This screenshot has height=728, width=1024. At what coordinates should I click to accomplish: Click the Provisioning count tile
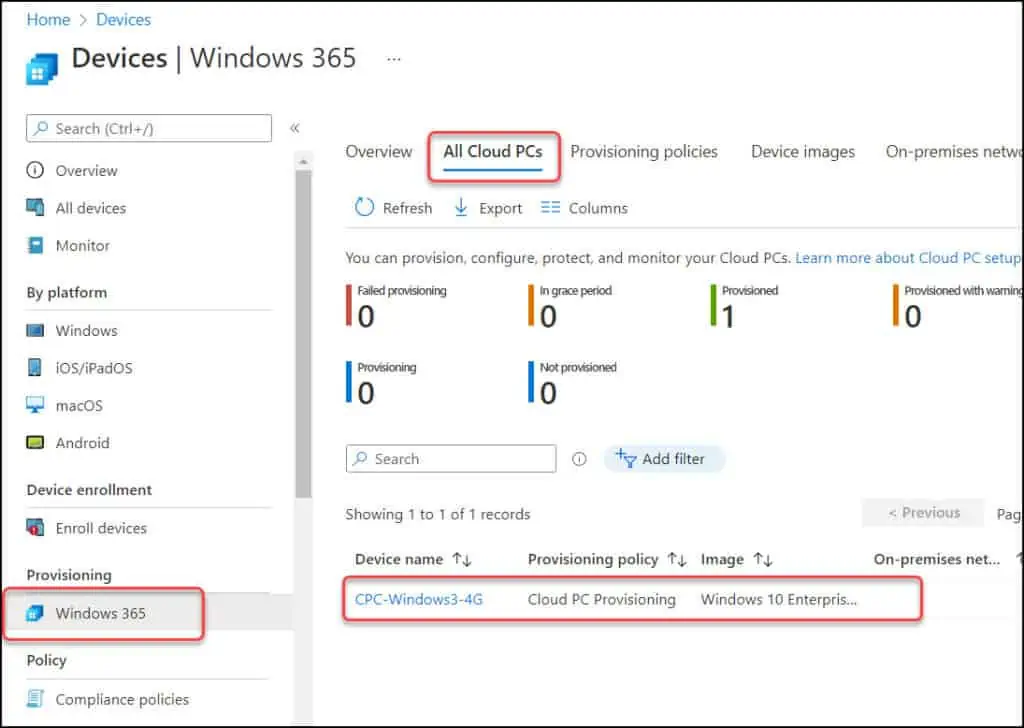[381, 383]
